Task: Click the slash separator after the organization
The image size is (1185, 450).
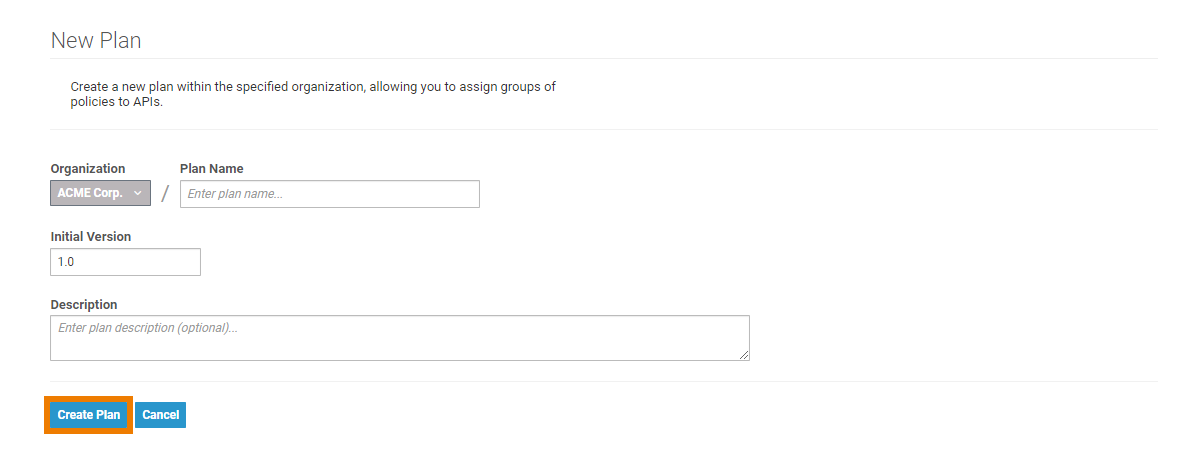Action: (x=165, y=194)
